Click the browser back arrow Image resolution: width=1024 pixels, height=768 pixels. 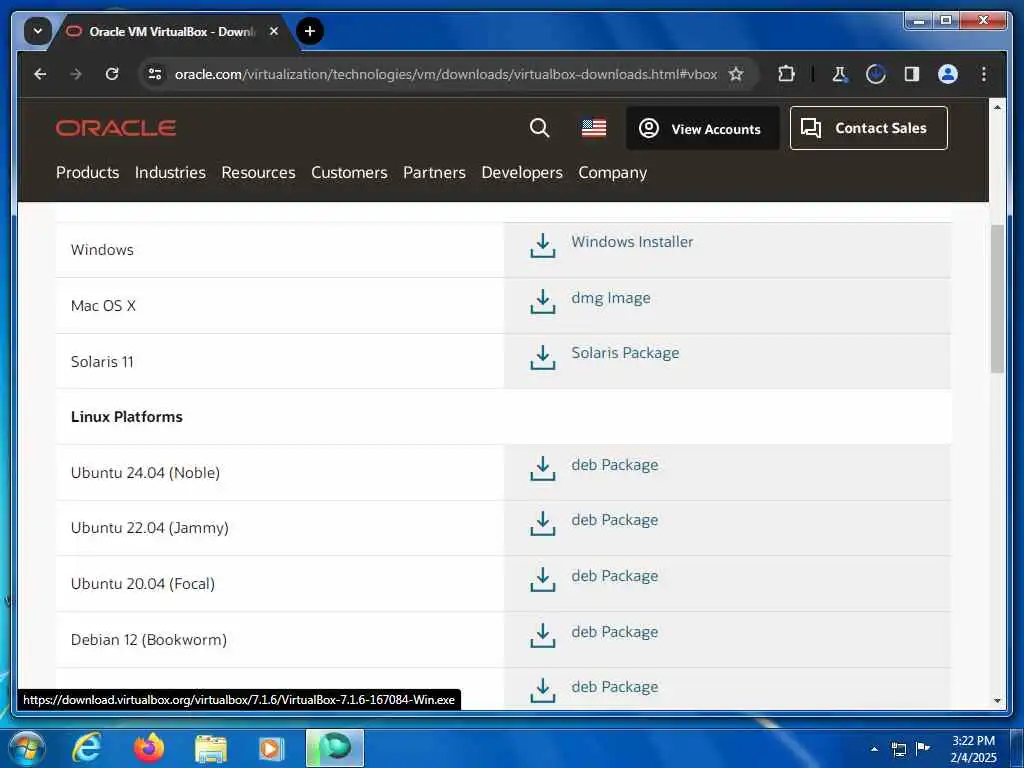coord(40,74)
